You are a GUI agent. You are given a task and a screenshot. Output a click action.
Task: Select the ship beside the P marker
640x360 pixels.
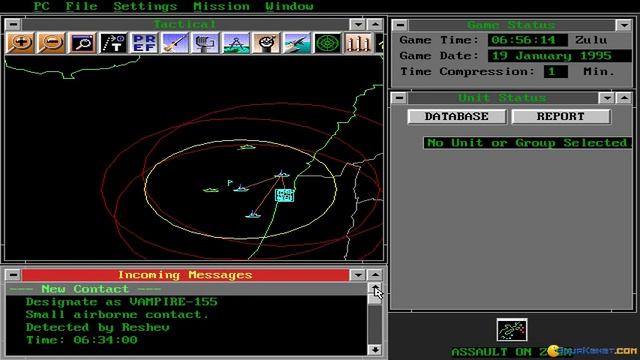[241, 189]
